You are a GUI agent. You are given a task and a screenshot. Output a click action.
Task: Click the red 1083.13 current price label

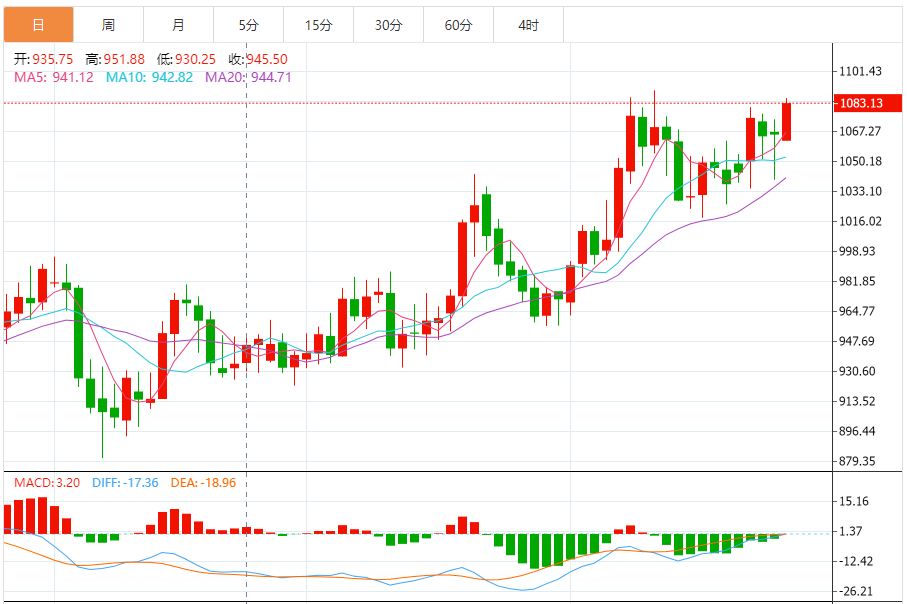pos(867,103)
